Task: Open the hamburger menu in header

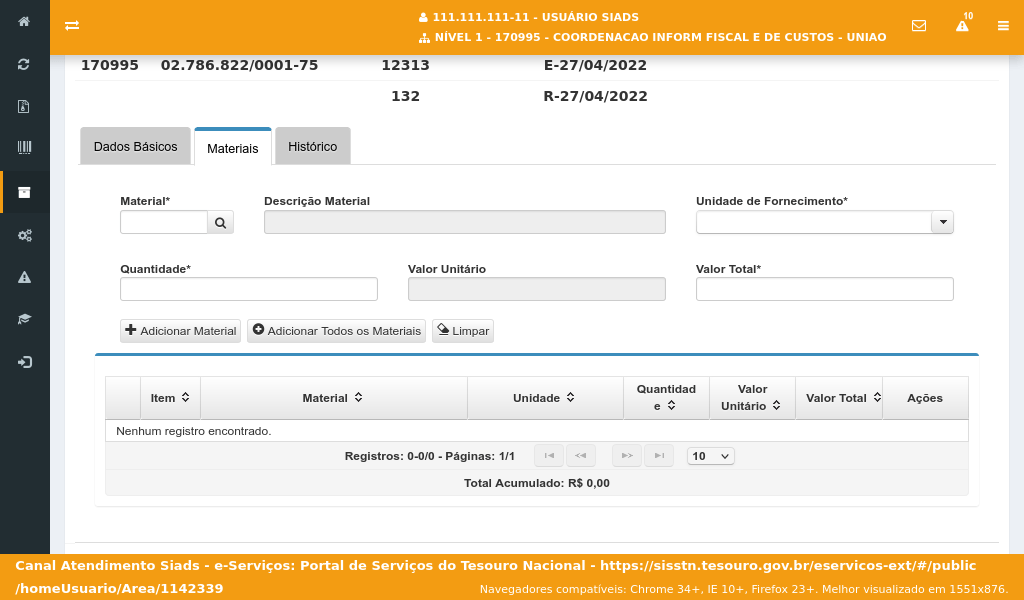Action: pos(1003,25)
